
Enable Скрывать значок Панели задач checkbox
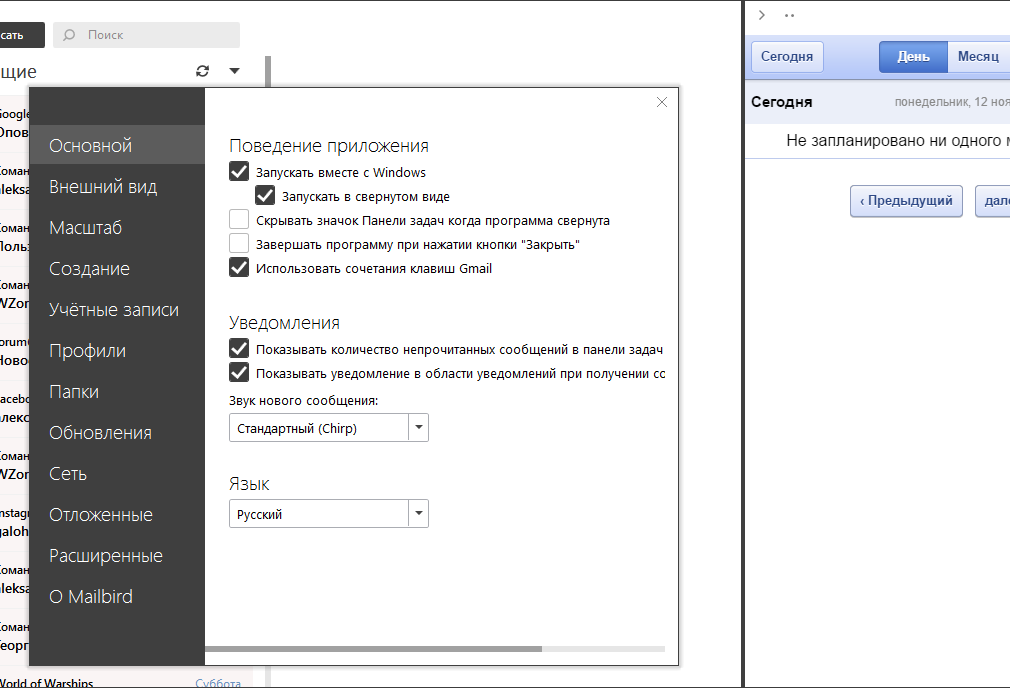239,219
